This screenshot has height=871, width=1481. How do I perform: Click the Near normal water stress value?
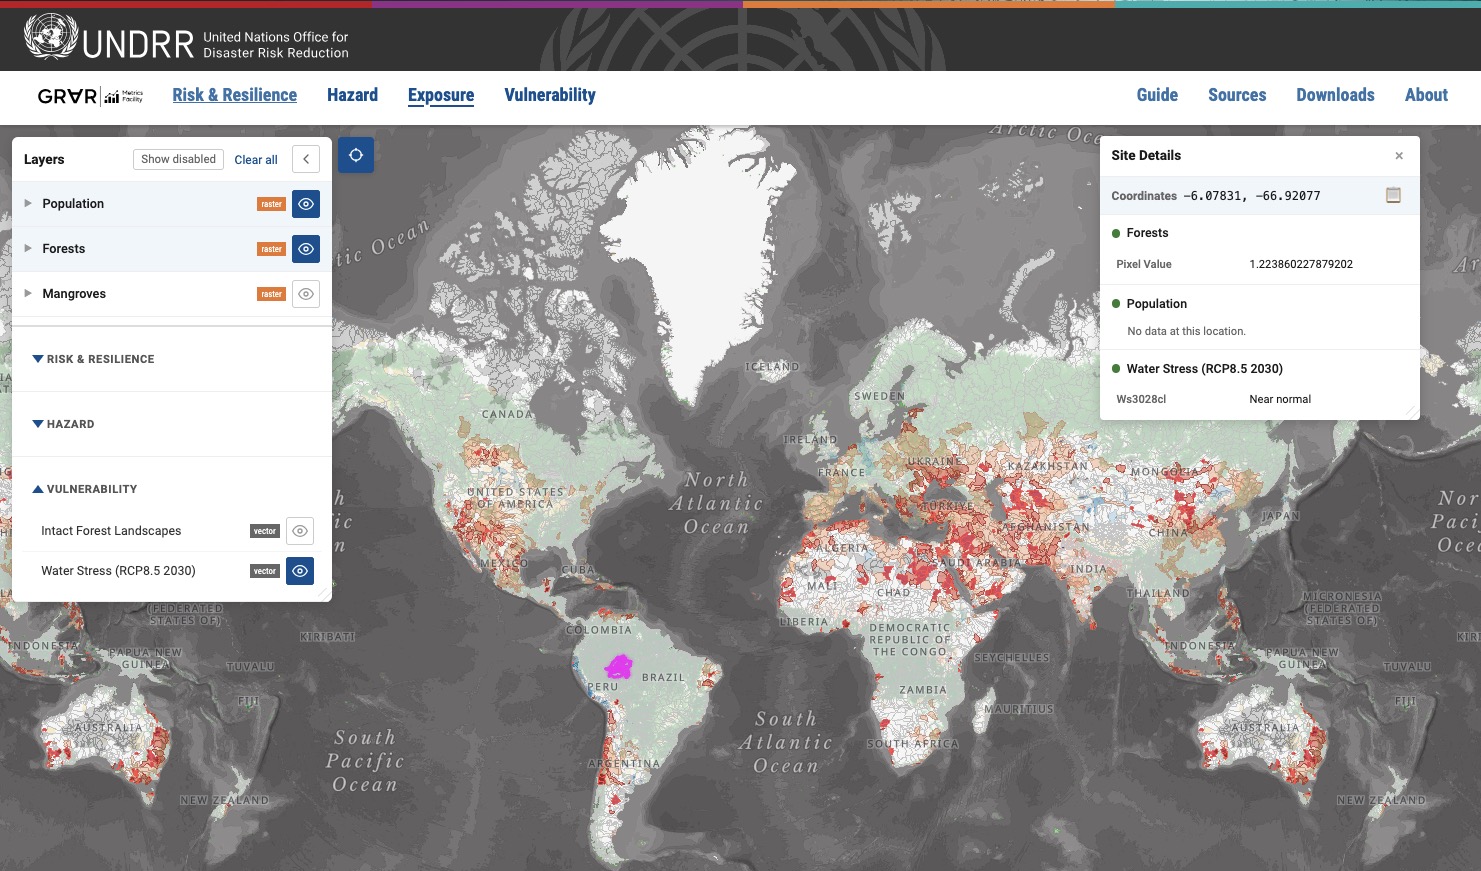point(1280,399)
